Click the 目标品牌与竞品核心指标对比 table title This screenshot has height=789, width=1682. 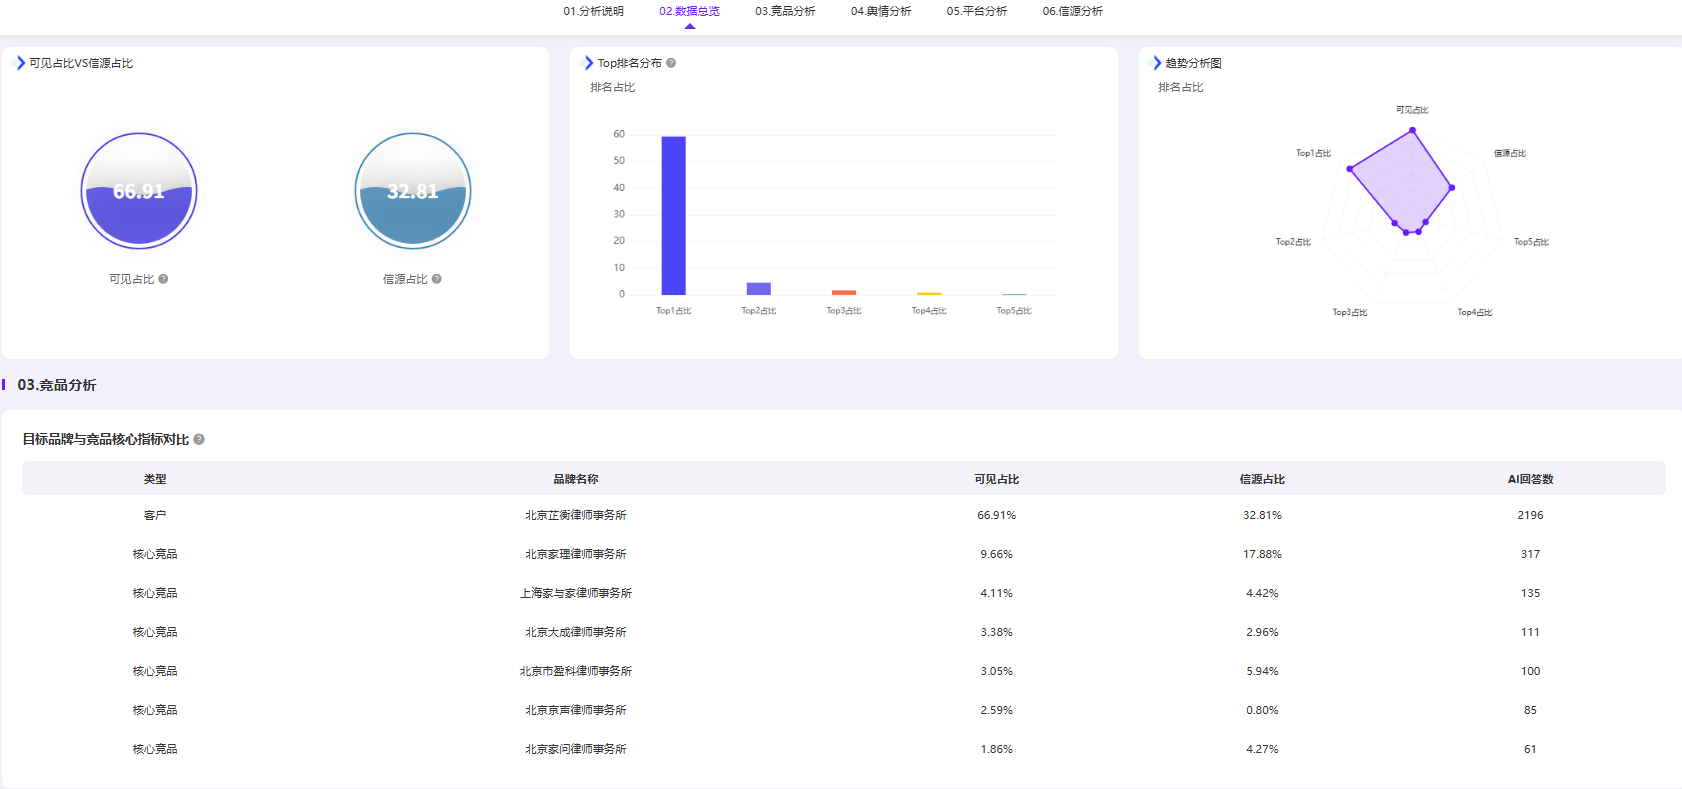(106, 439)
